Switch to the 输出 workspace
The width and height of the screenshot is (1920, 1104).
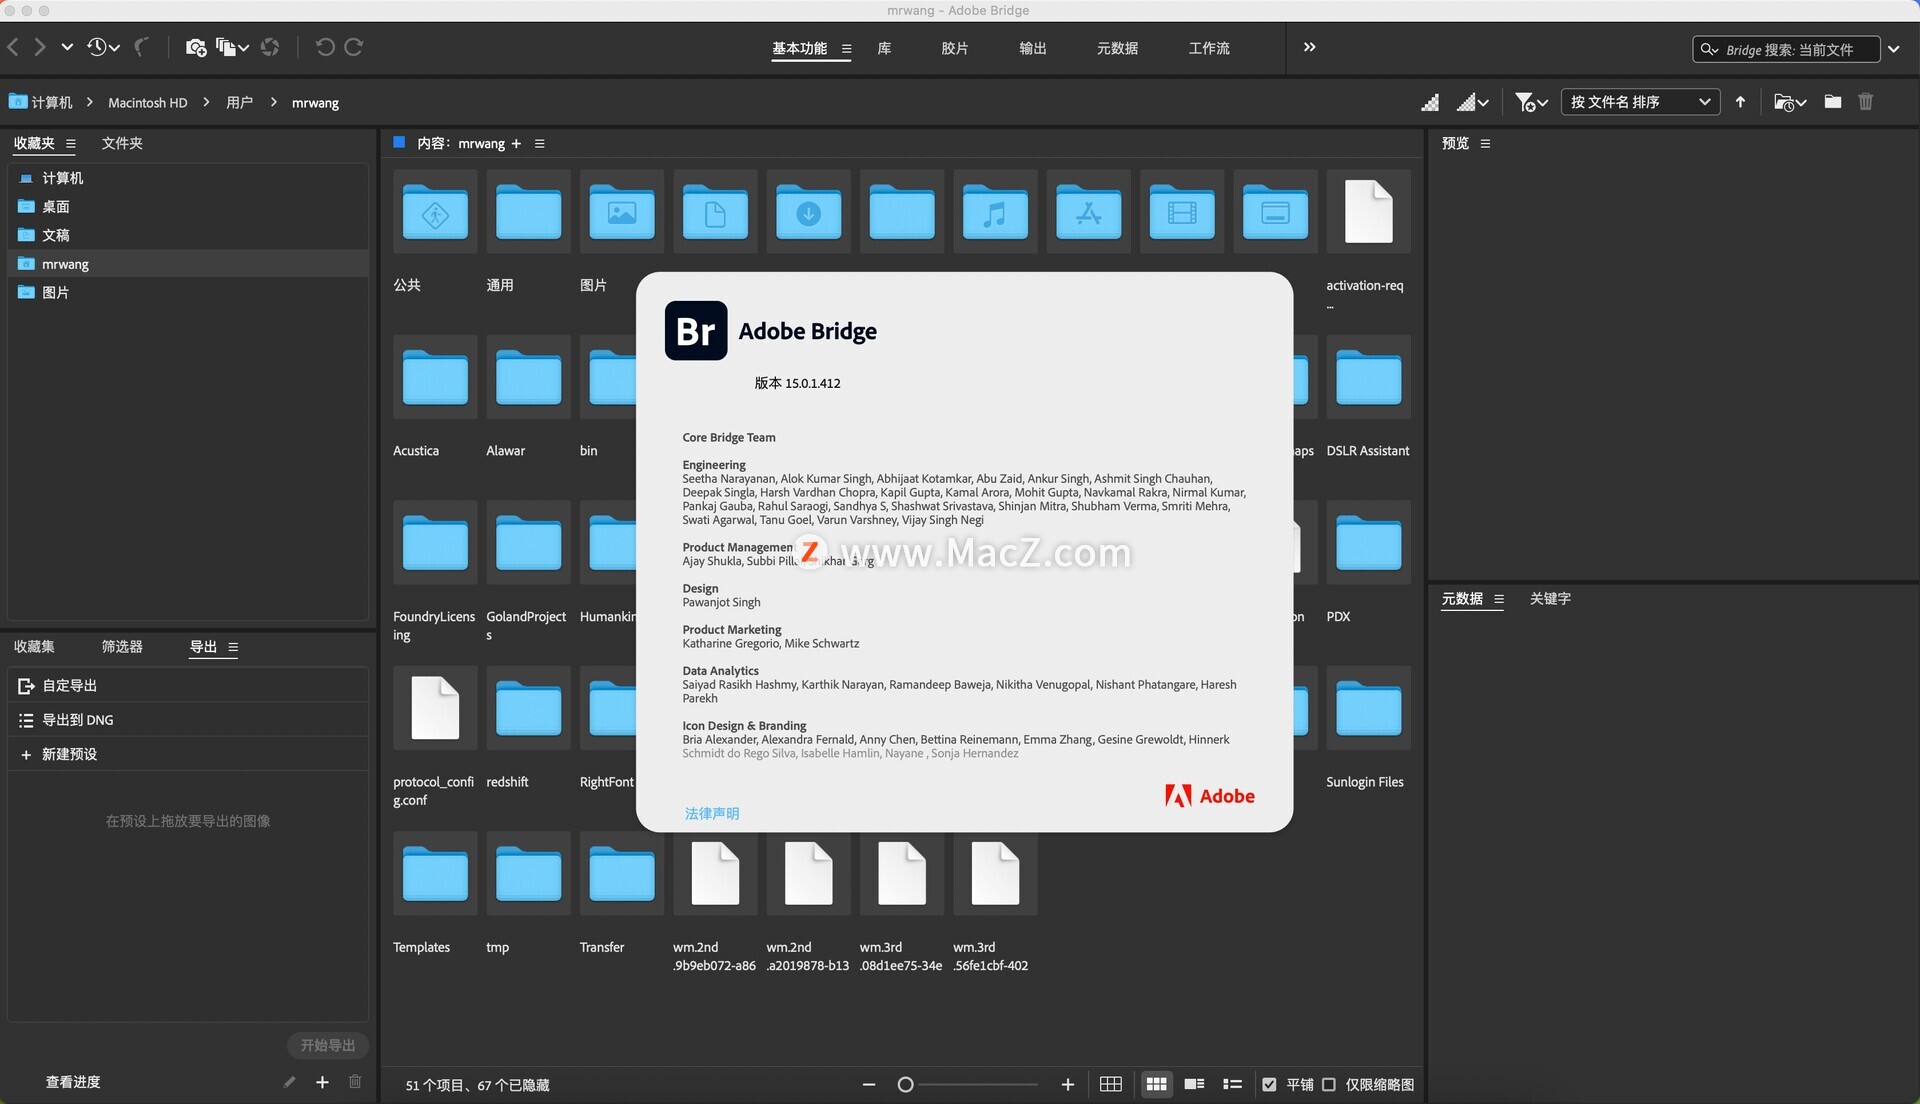coord(1032,48)
